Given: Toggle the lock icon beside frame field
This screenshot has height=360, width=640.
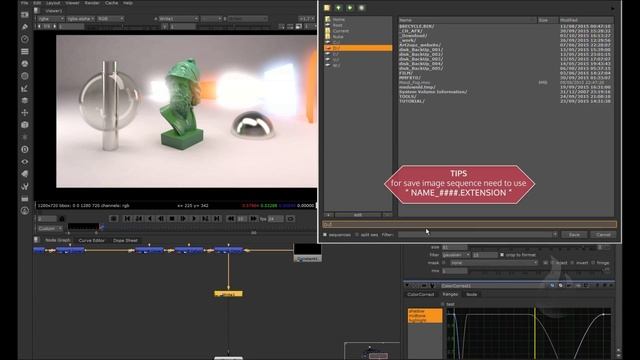Looking at the screenshot, I should (62, 219).
